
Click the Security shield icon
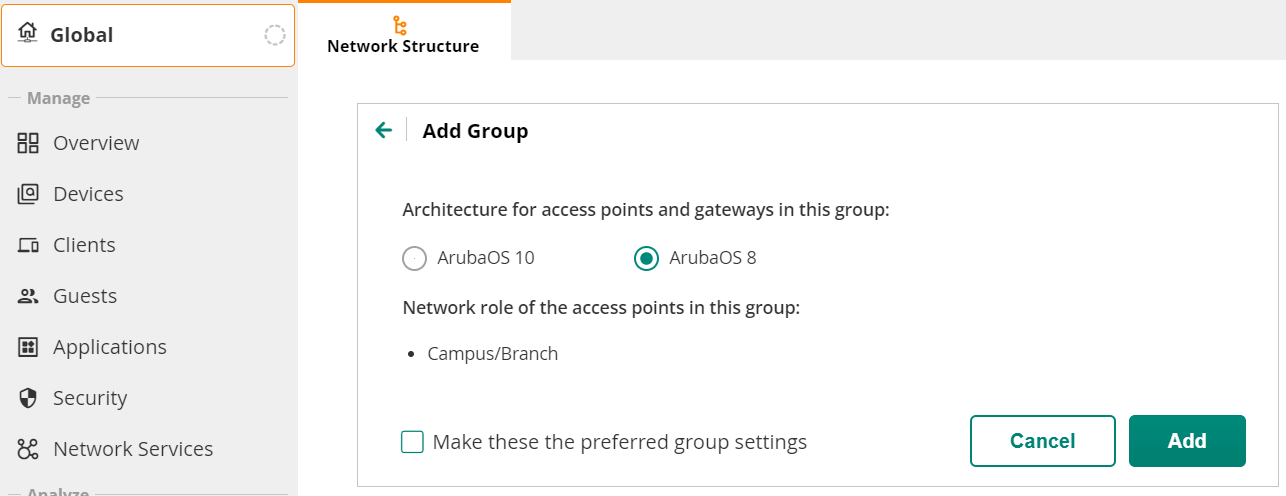(x=28, y=398)
